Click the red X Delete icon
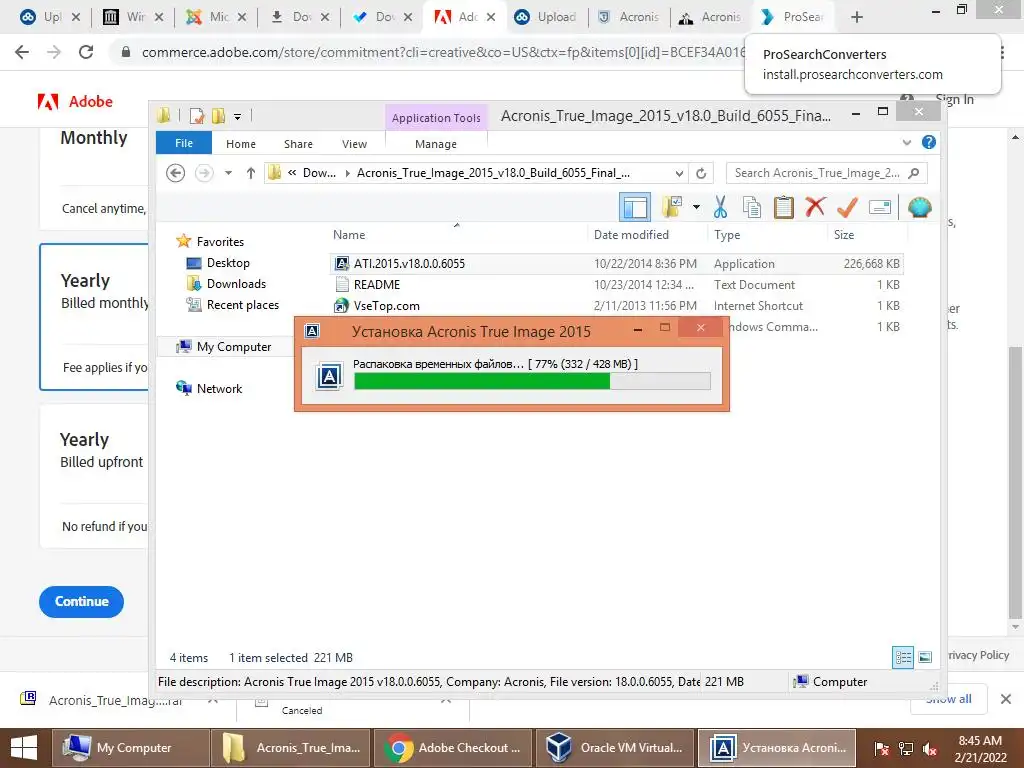The image size is (1024, 768). click(x=815, y=208)
